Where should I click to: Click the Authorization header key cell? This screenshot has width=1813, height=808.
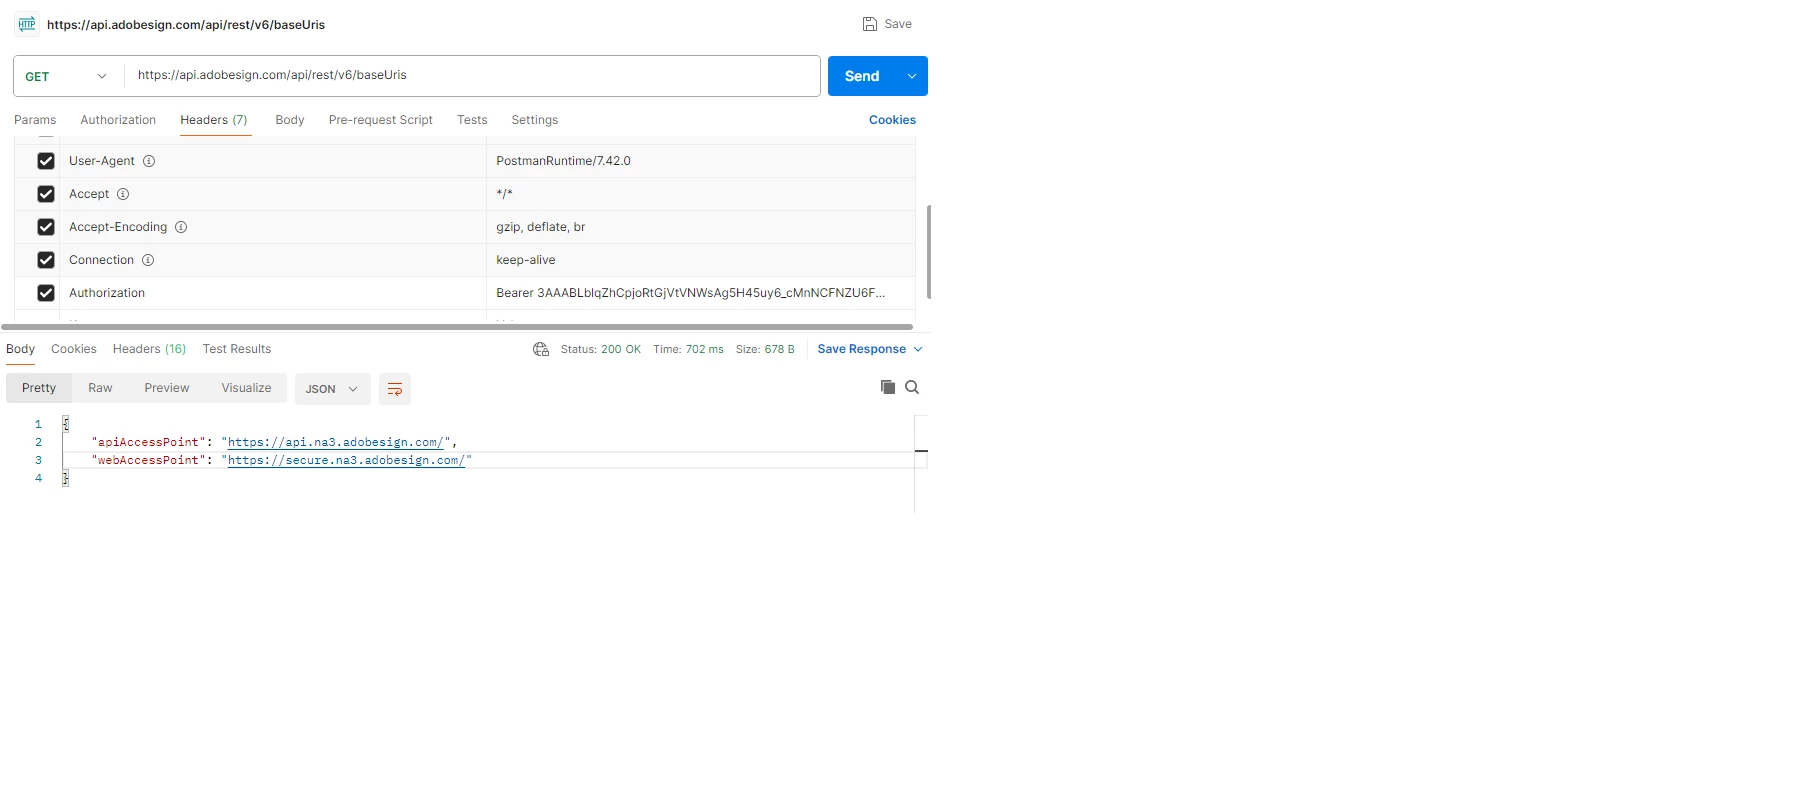pyautogui.click(x=273, y=293)
